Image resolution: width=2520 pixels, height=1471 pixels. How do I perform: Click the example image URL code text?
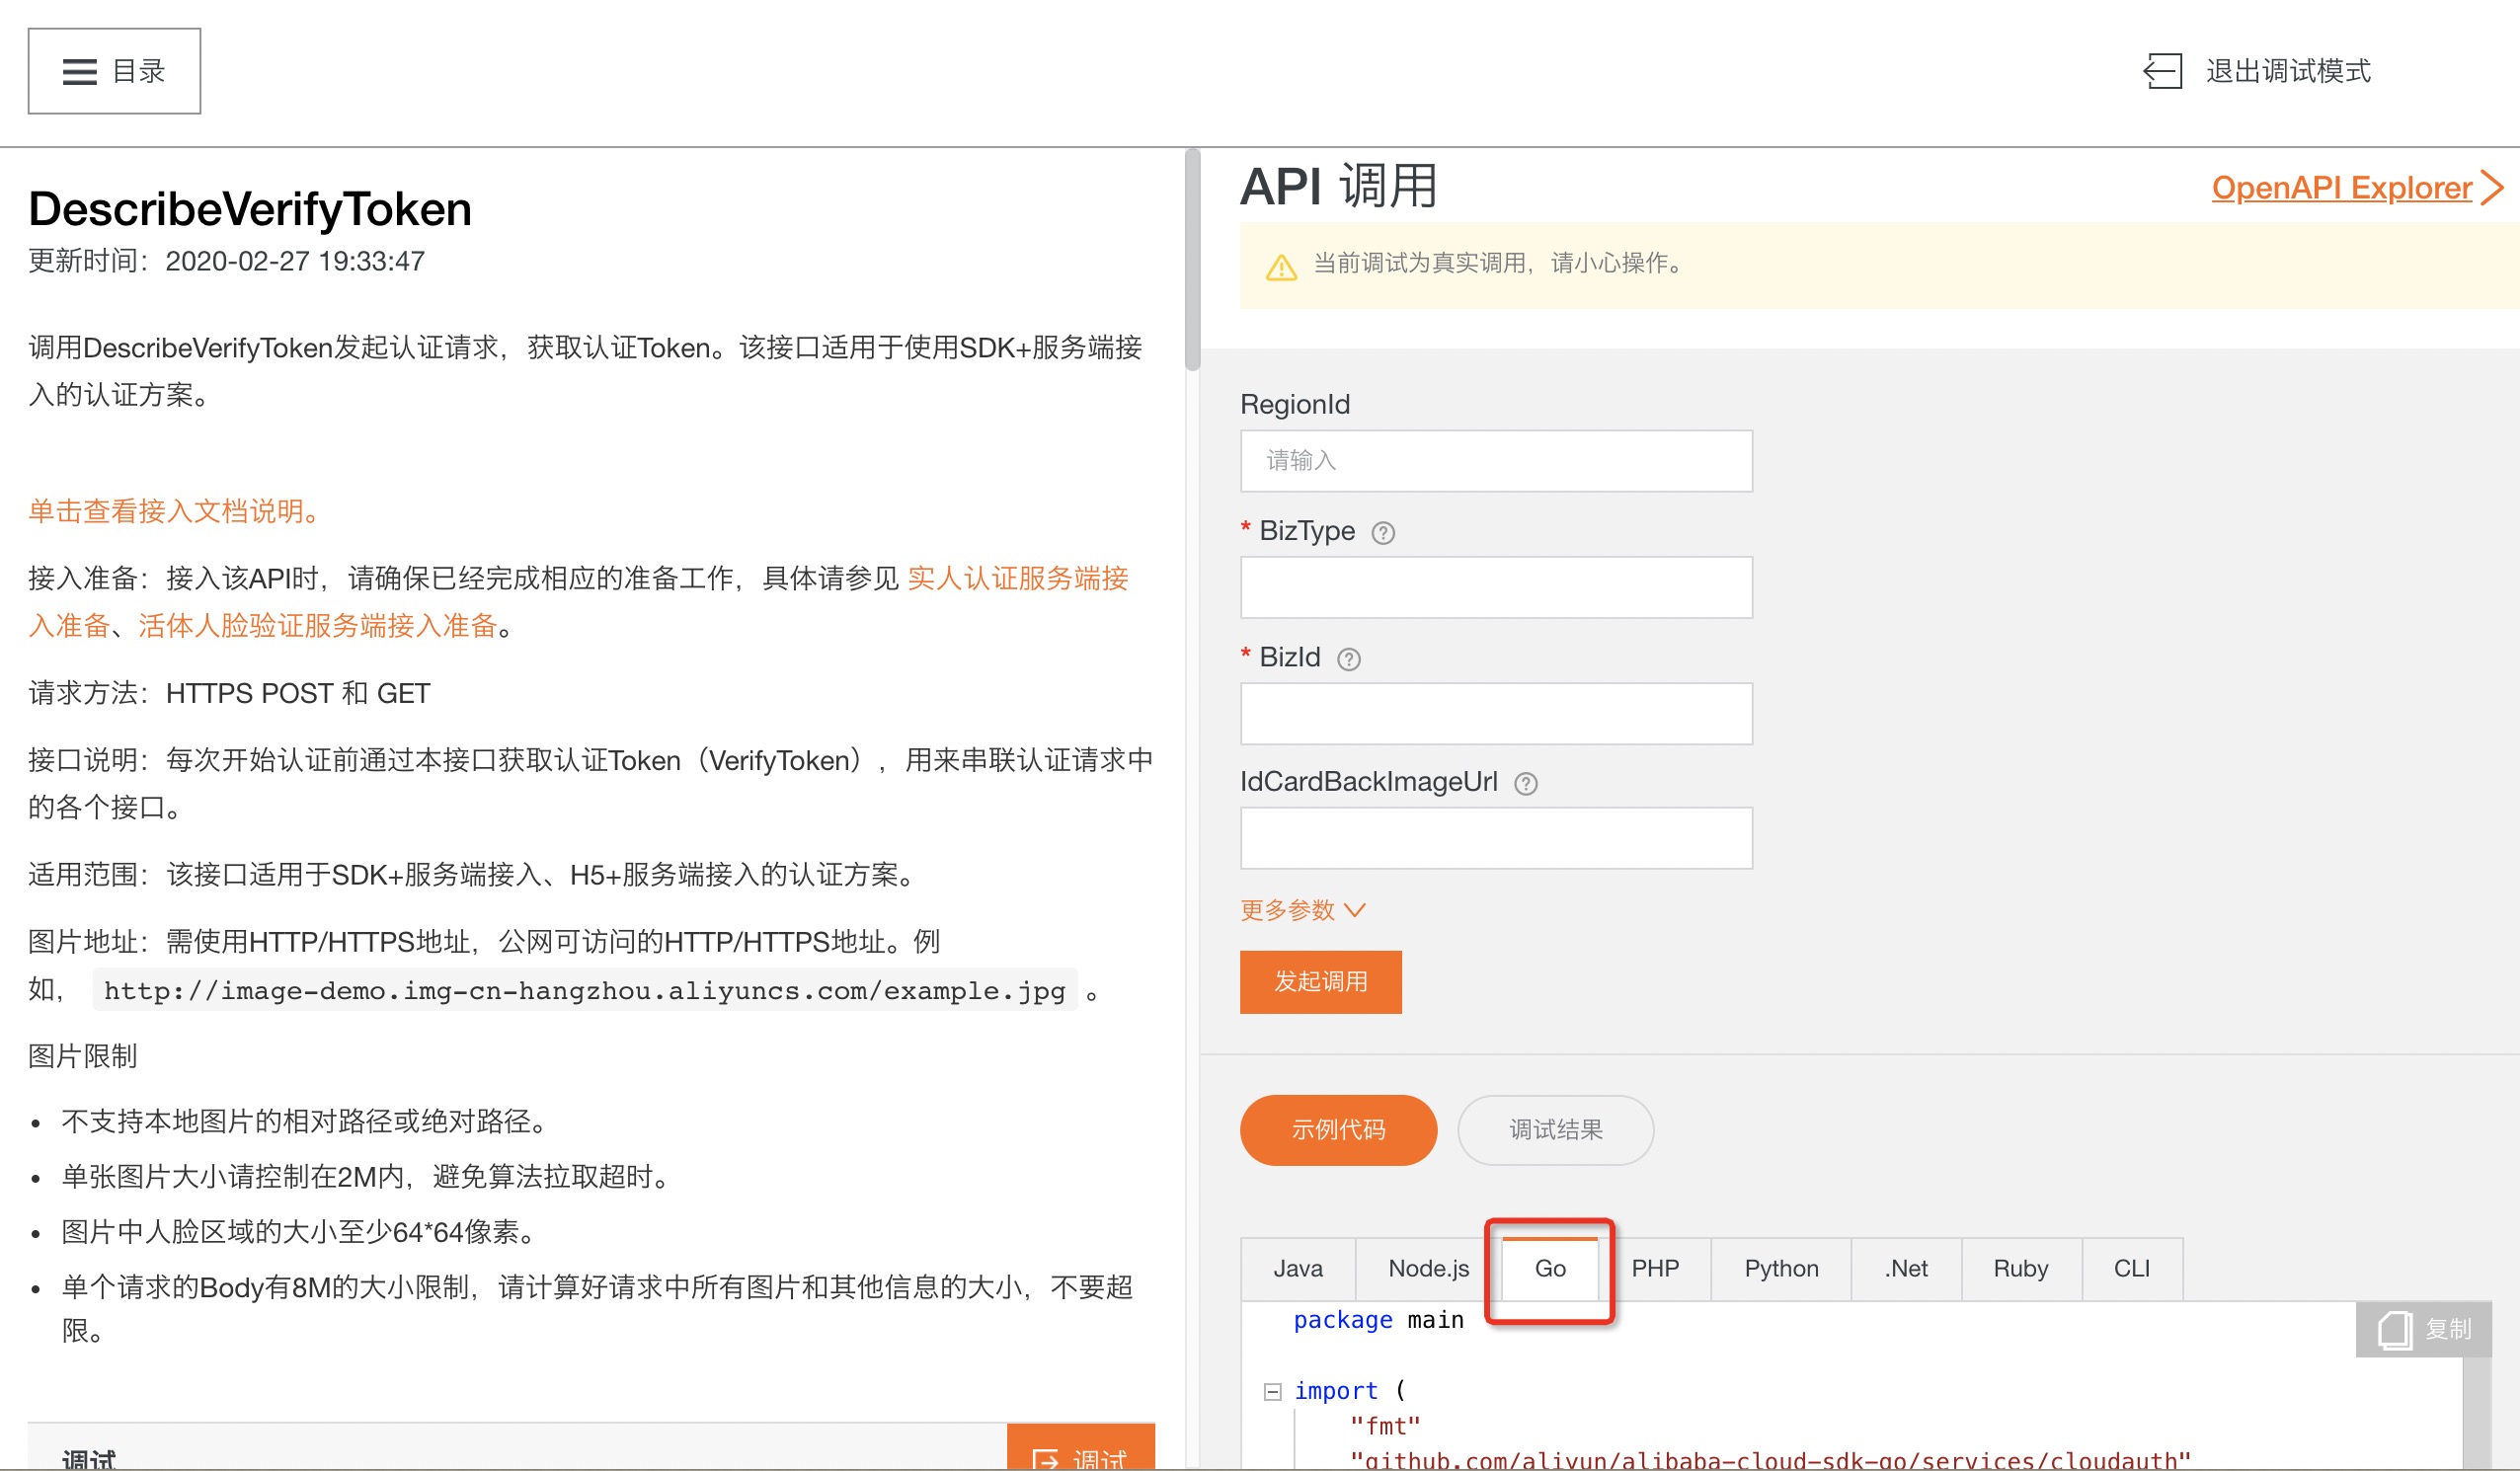tap(585, 991)
